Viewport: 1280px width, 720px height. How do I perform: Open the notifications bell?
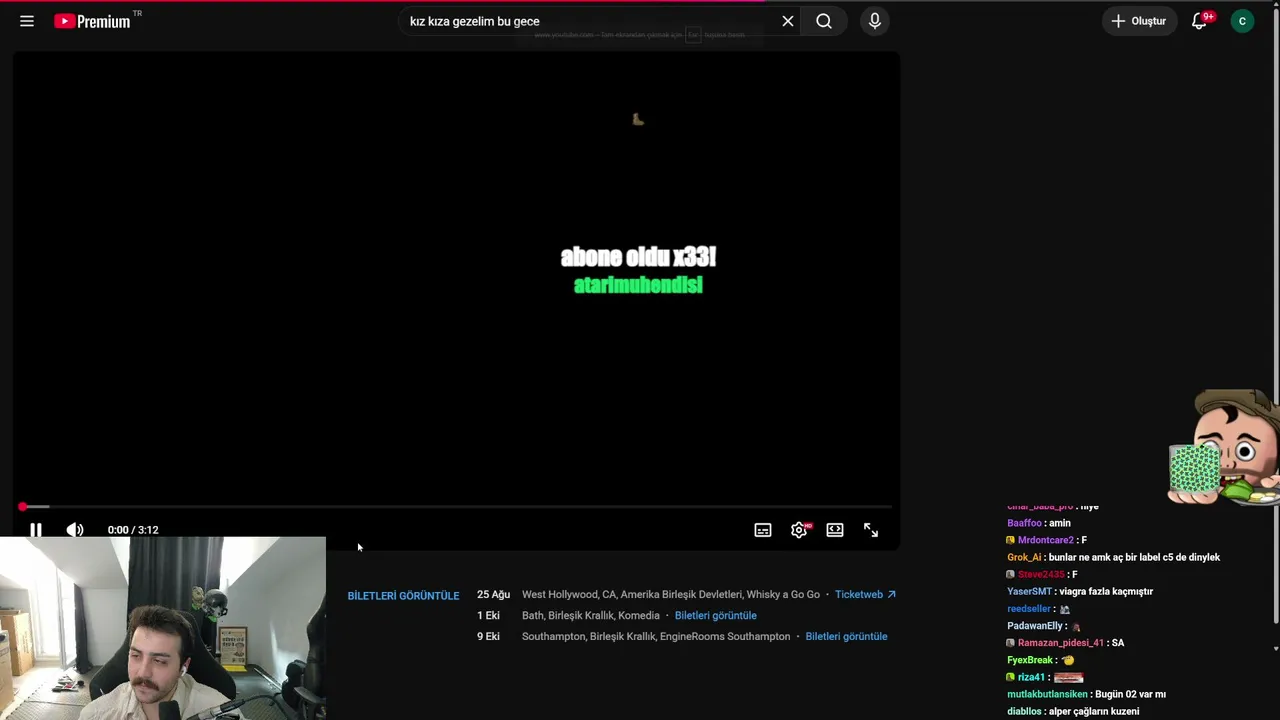pyautogui.click(x=1200, y=21)
